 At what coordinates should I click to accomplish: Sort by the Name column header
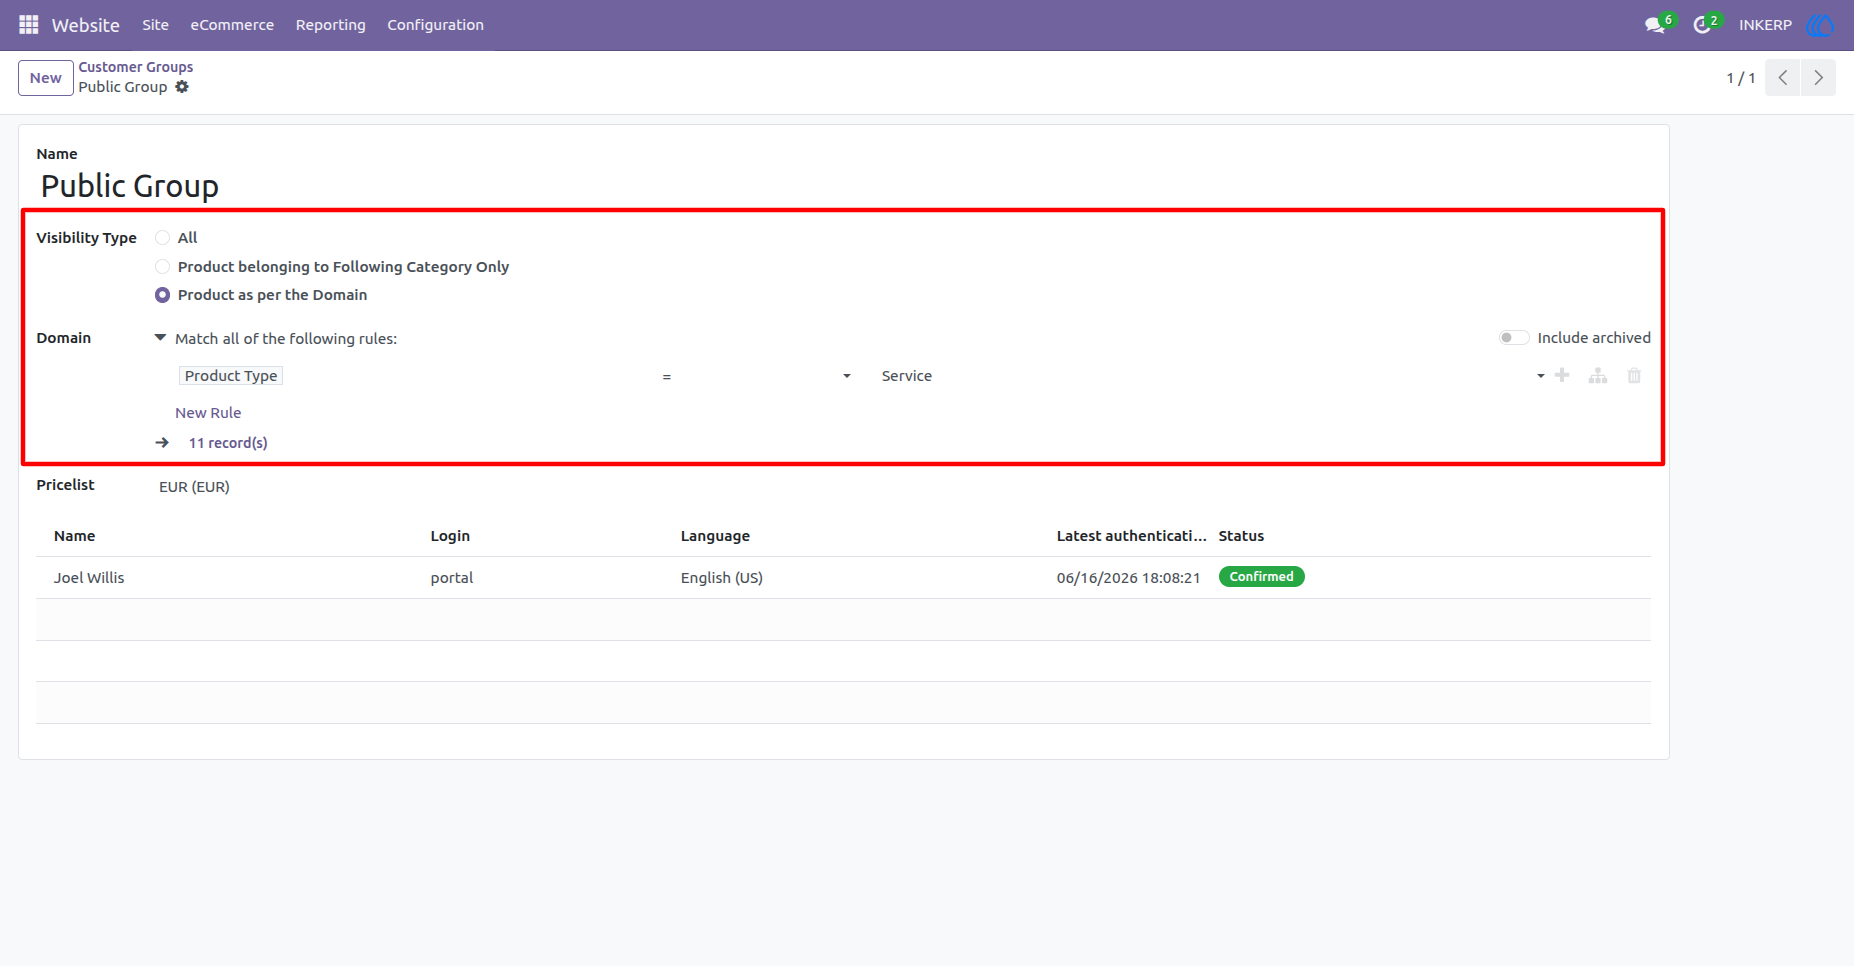tap(74, 536)
